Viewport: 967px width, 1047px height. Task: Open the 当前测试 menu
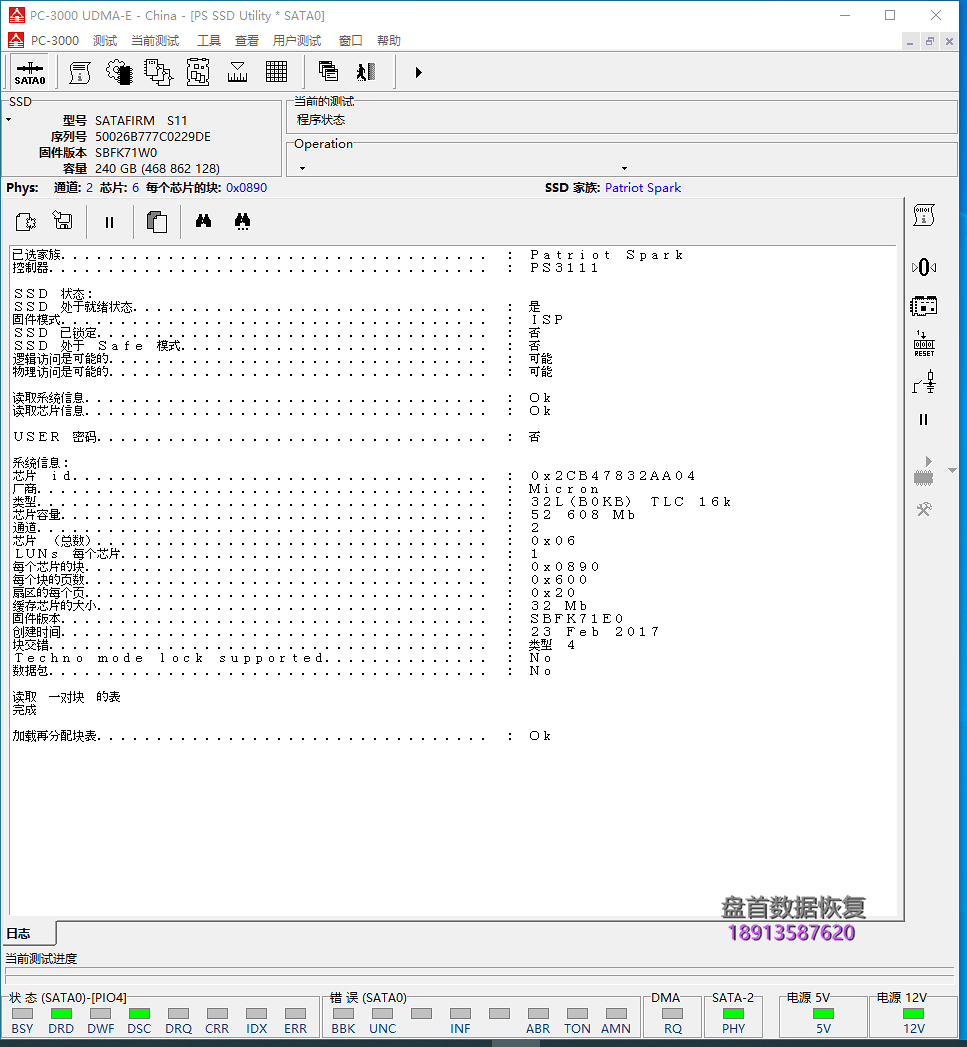point(155,41)
